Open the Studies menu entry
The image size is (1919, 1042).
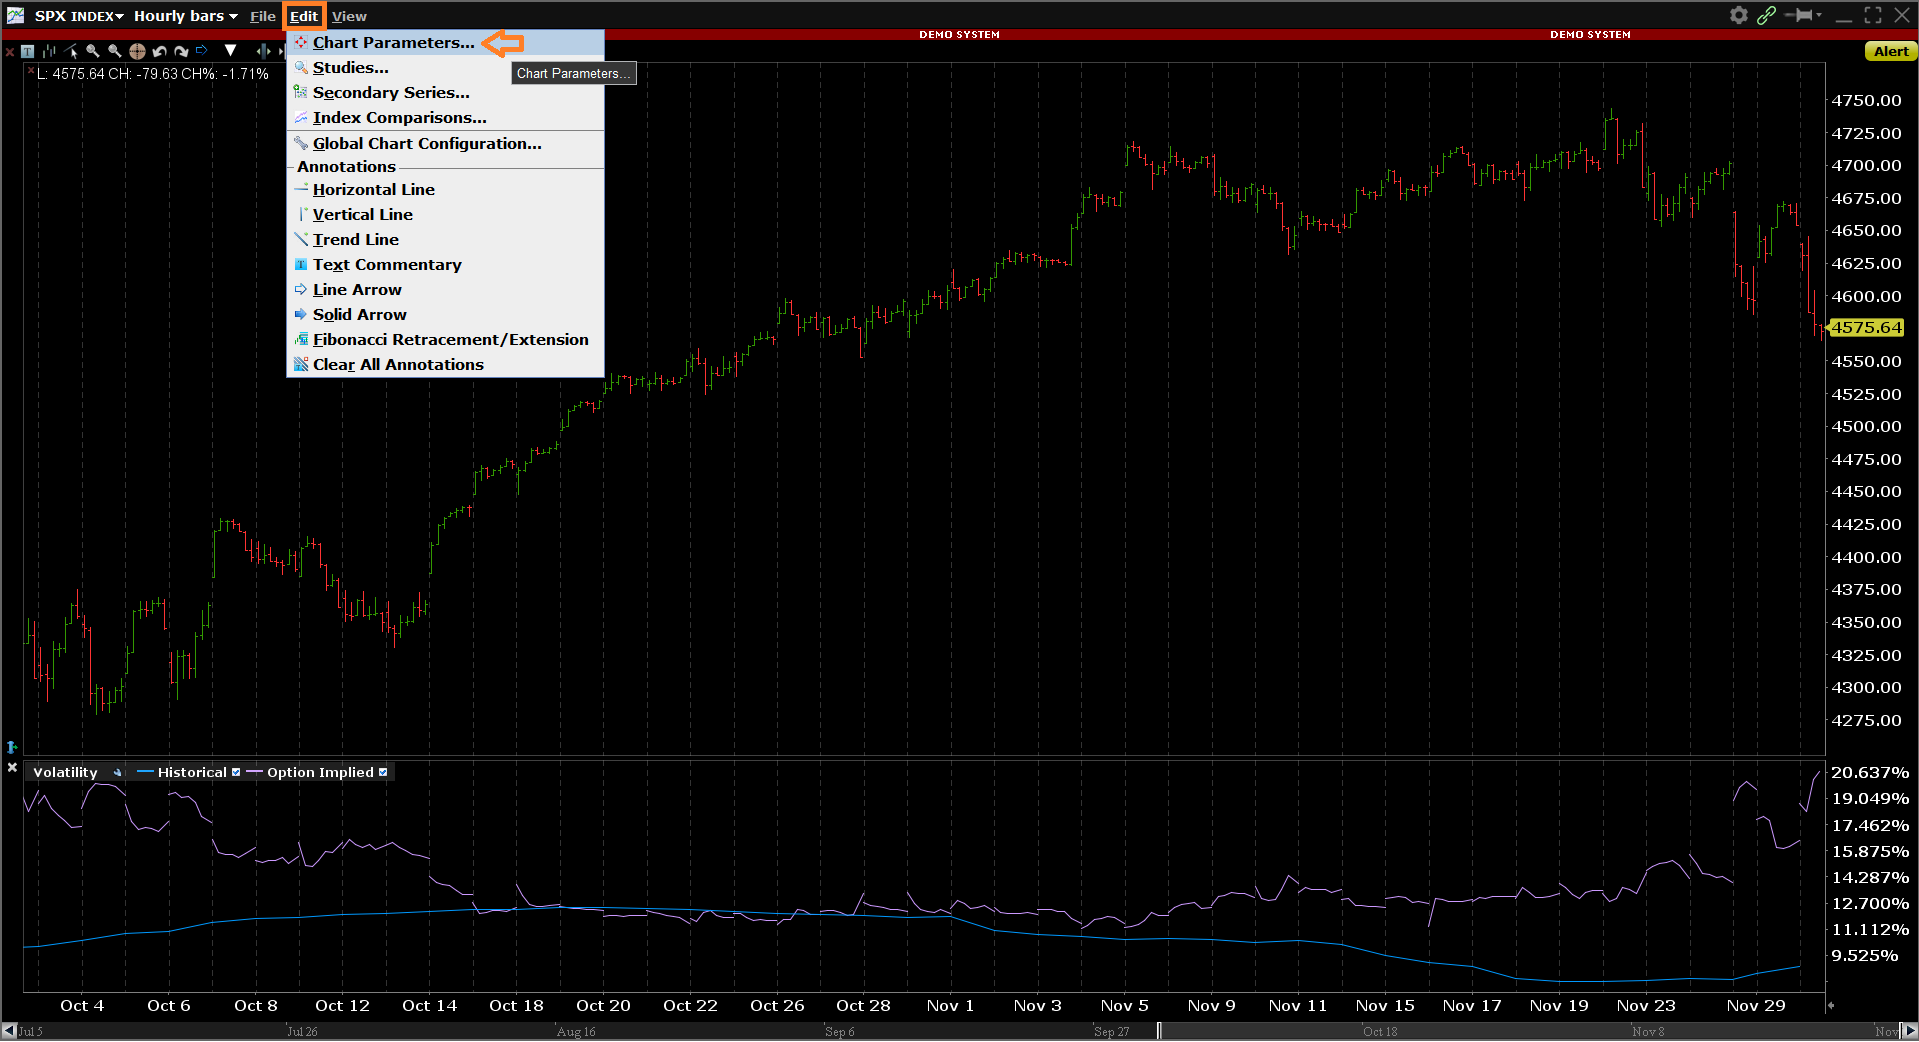pos(445,67)
